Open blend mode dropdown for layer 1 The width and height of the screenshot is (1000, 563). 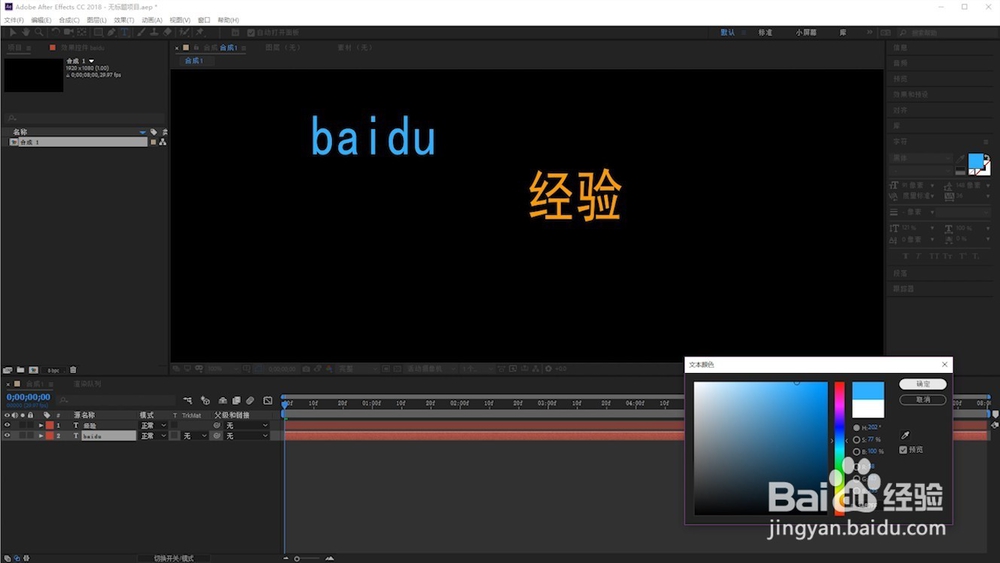[x=154, y=425]
